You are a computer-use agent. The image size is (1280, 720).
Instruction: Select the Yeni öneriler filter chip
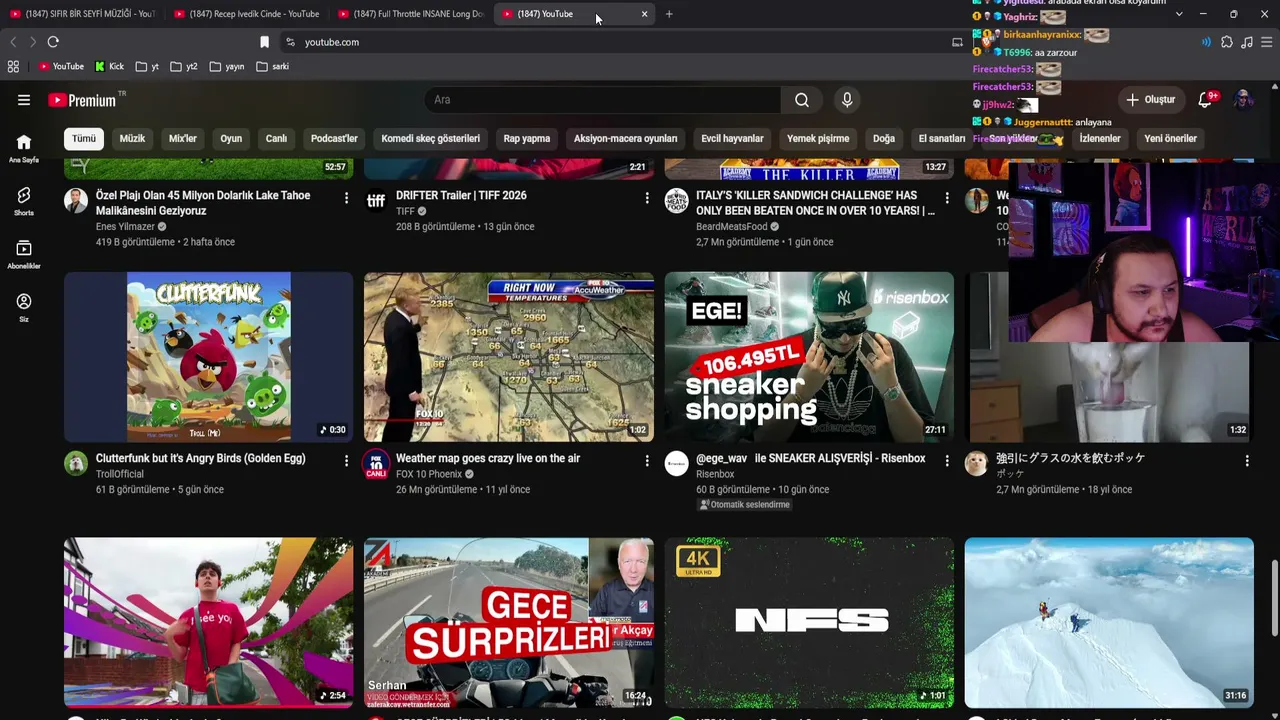(x=1170, y=139)
